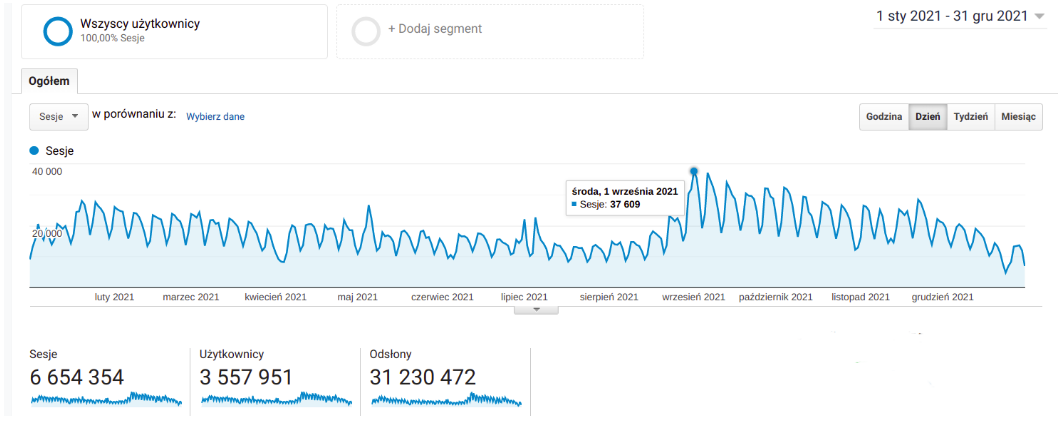This screenshot has height=425, width=1064.
Task: Click the 1 sty 2021 - 31 gru 2021 date range
Action: tap(952, 16)
